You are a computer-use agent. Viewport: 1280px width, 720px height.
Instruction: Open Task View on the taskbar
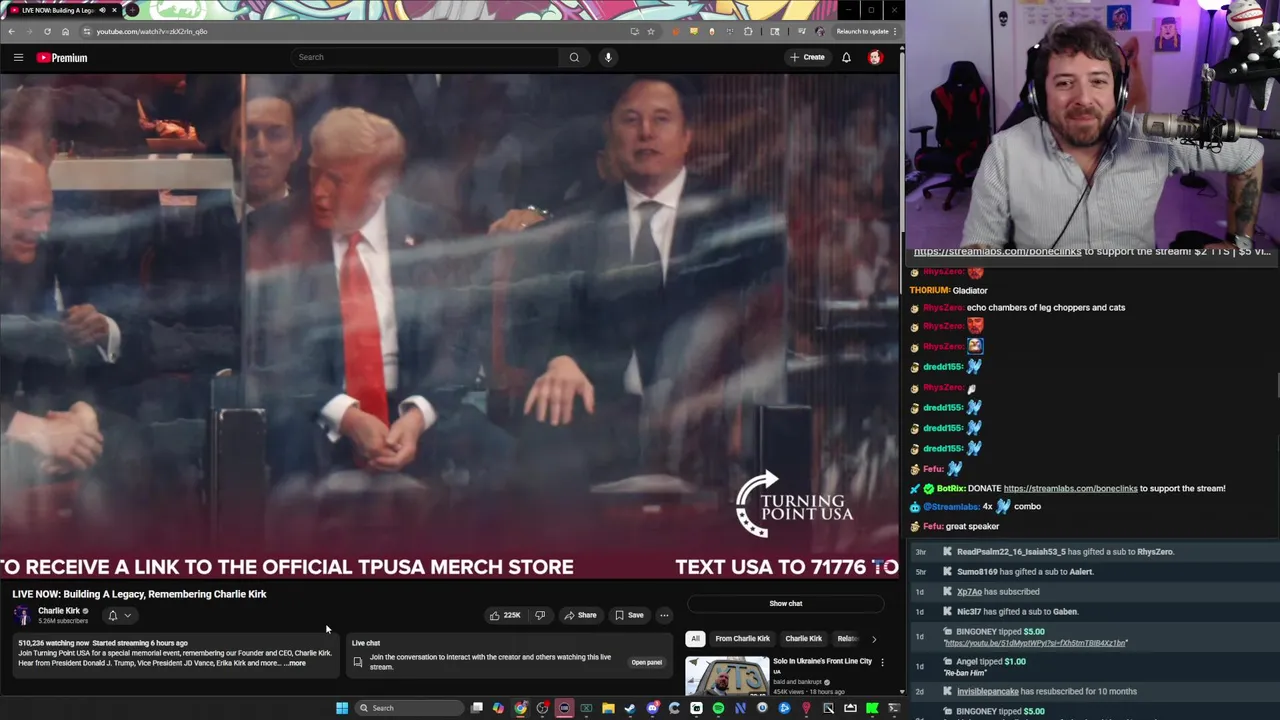click(x=477, y=708)
